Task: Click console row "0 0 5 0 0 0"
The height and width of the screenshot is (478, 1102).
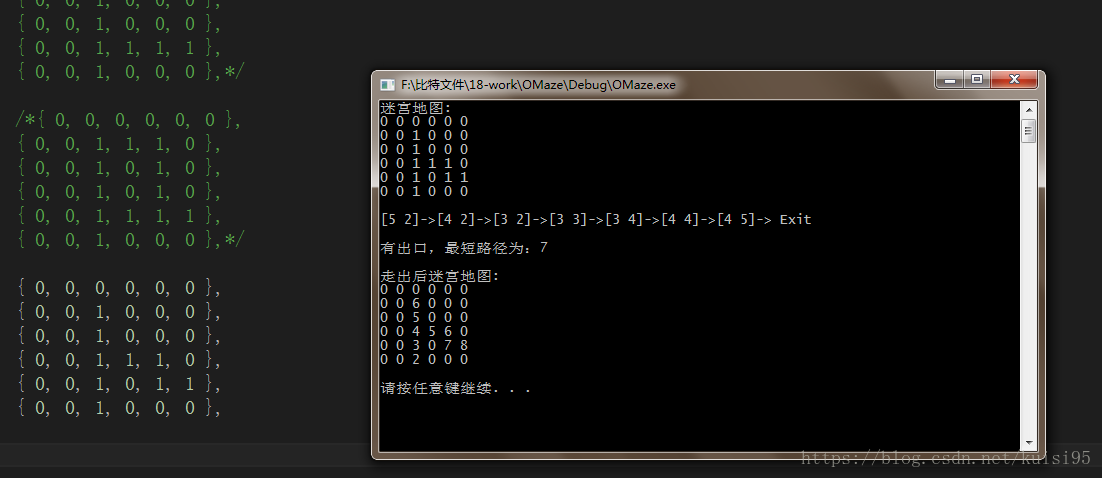Action: tap(424, 318)
